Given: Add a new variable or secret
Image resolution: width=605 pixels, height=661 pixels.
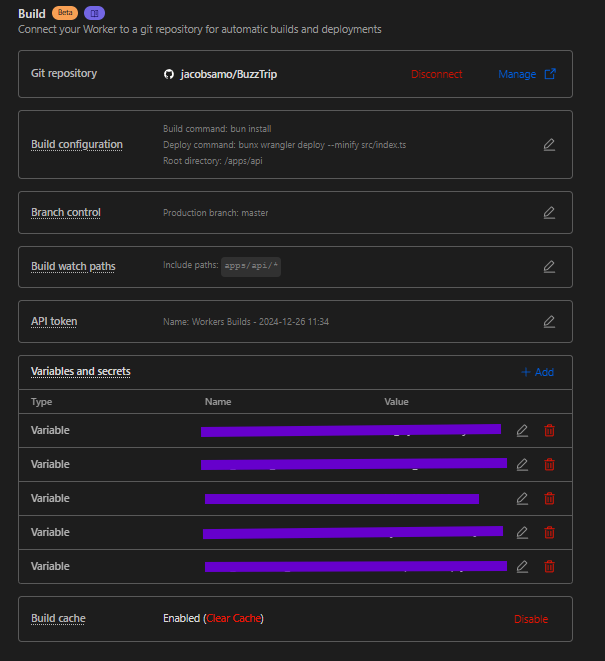Looking at the screenshot, I should pyautogui.click(x=537, y=372).
